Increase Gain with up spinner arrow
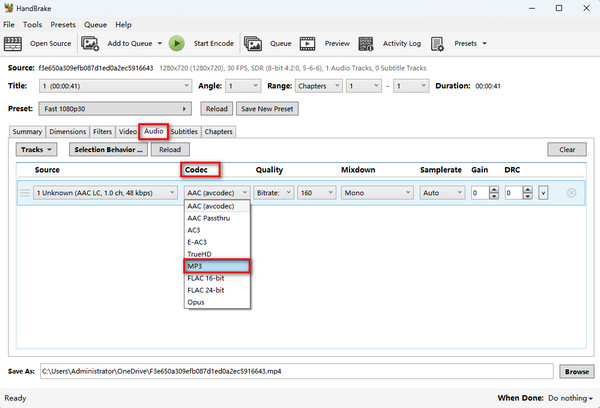The height and width of the screenshot is (408, 600). click(494, 189)
